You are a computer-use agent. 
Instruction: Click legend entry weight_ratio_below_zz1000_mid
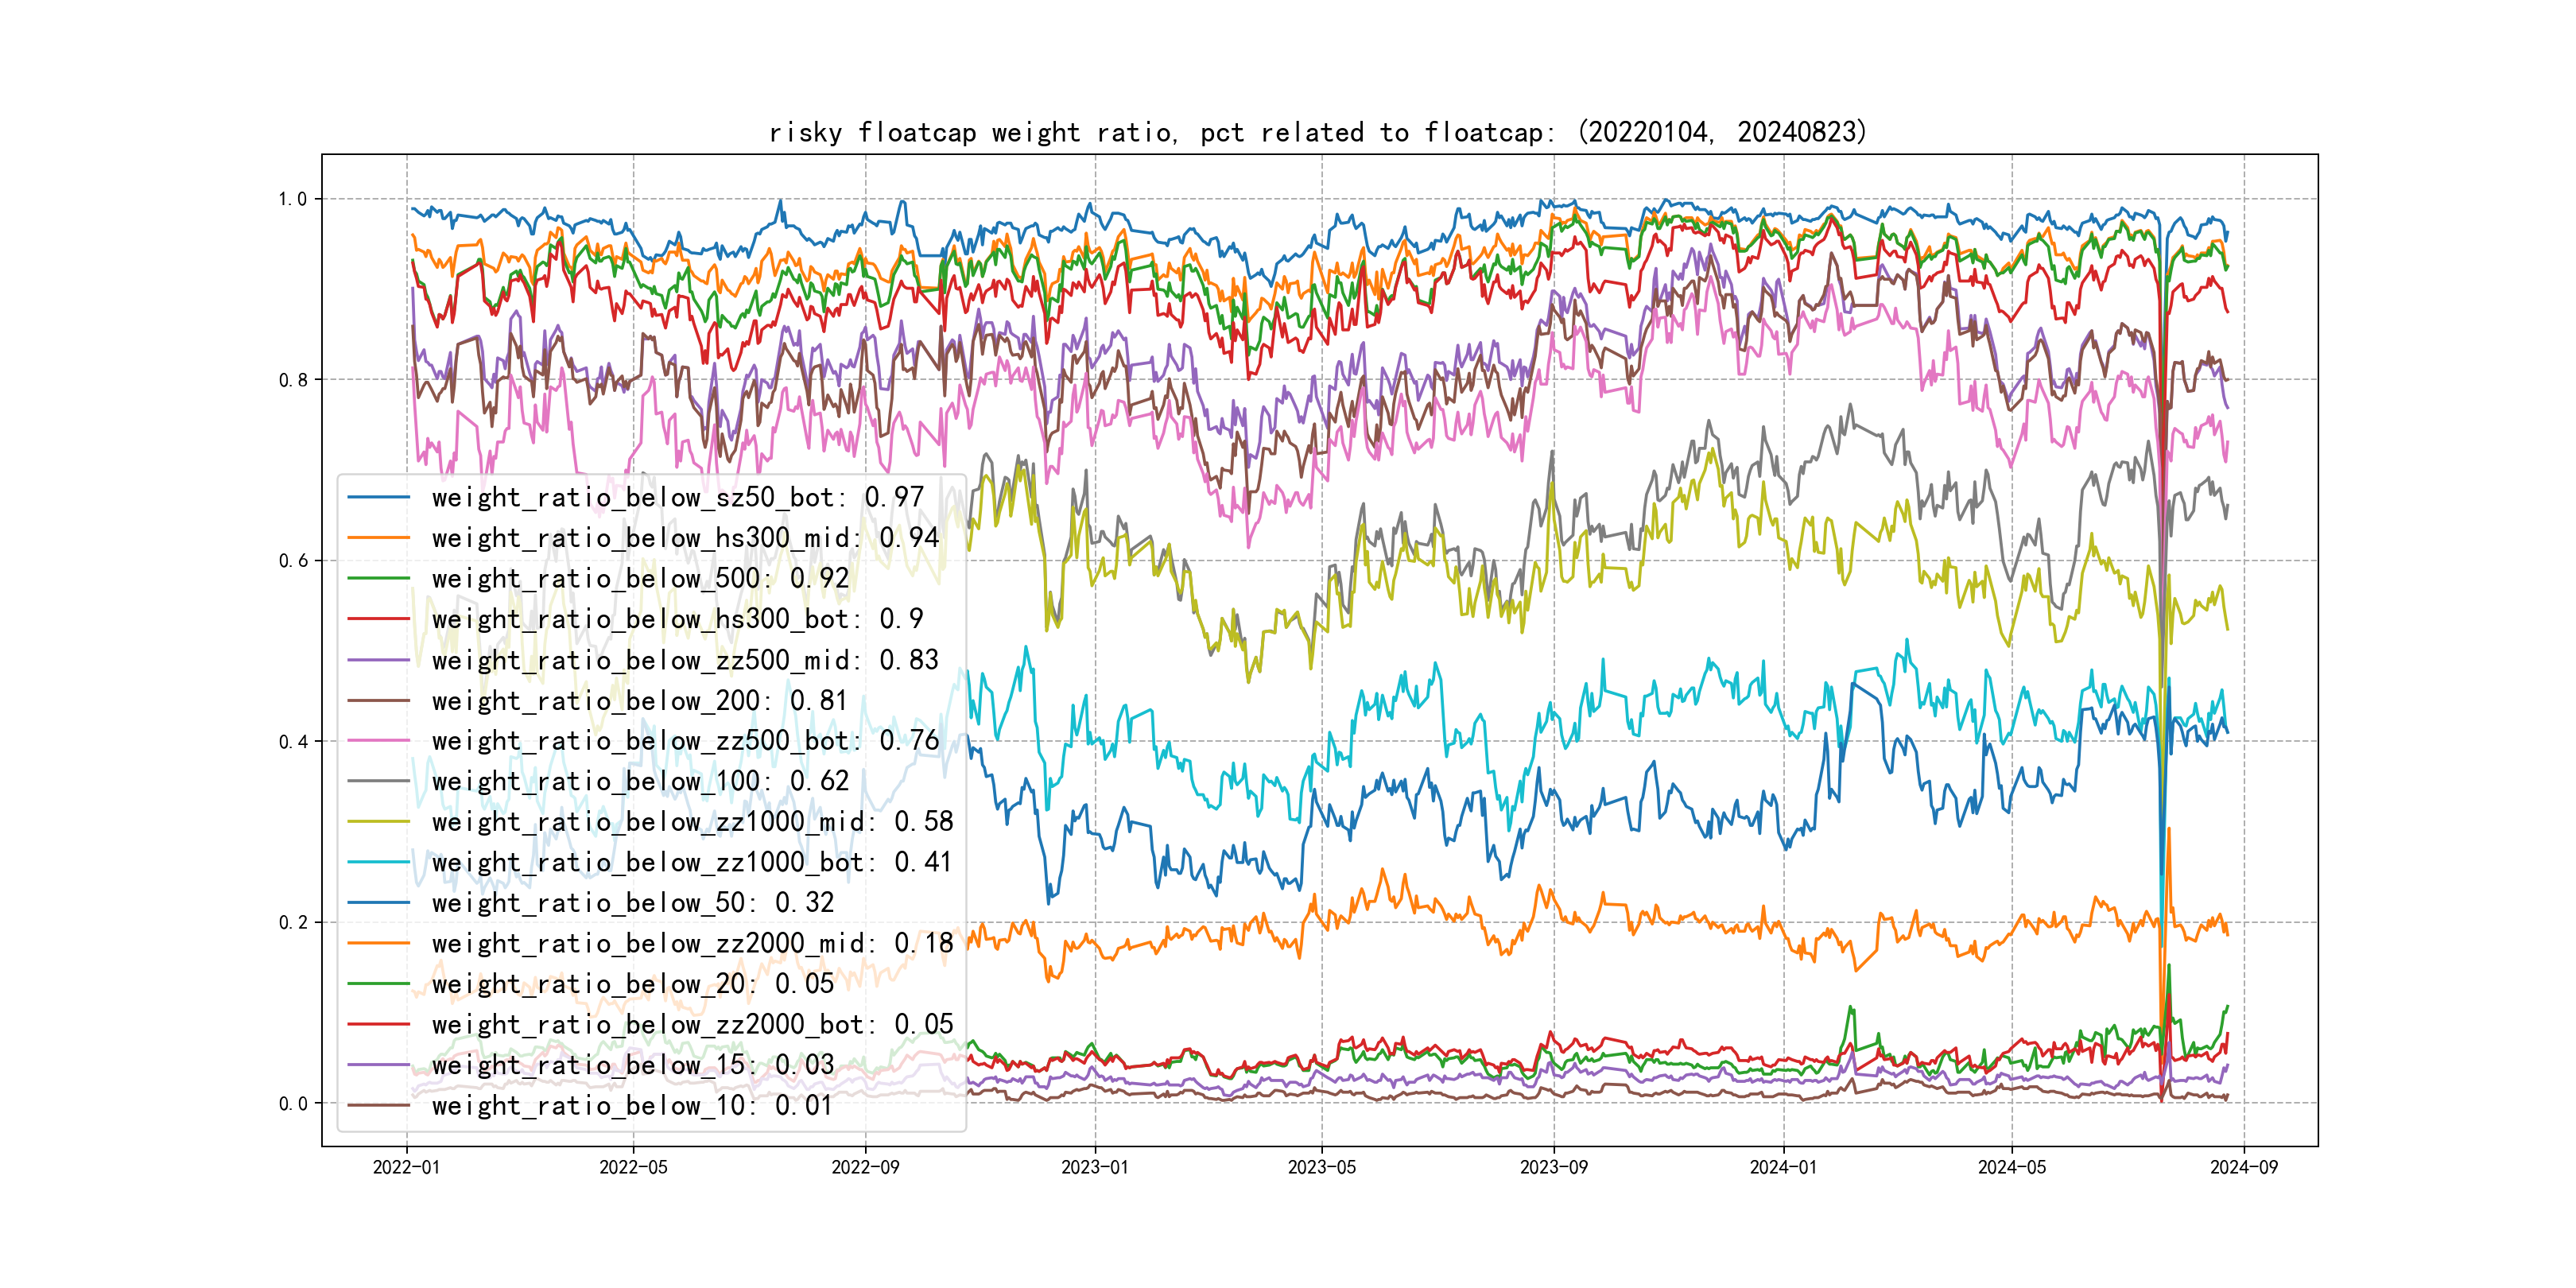point(692,822)
